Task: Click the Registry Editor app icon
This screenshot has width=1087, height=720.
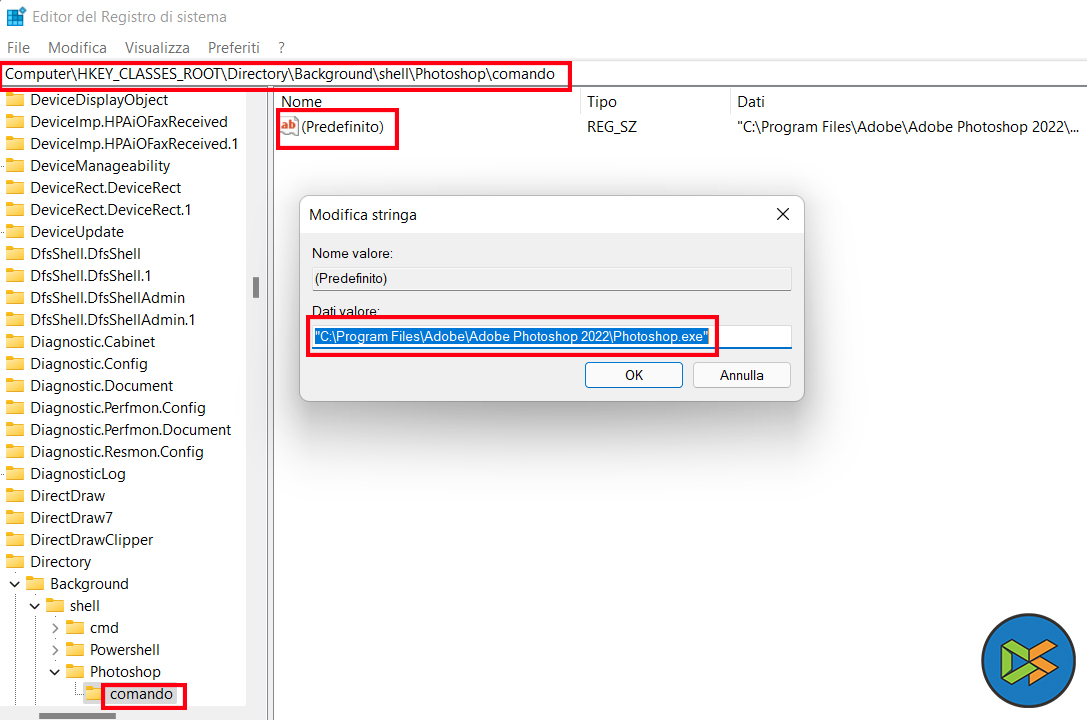Action: [x=16, y=16]
